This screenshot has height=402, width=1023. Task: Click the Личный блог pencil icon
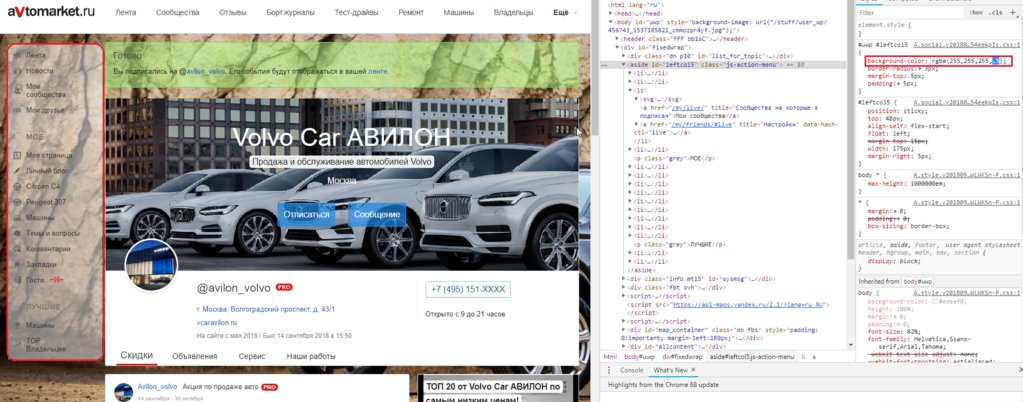coord(16,171)
